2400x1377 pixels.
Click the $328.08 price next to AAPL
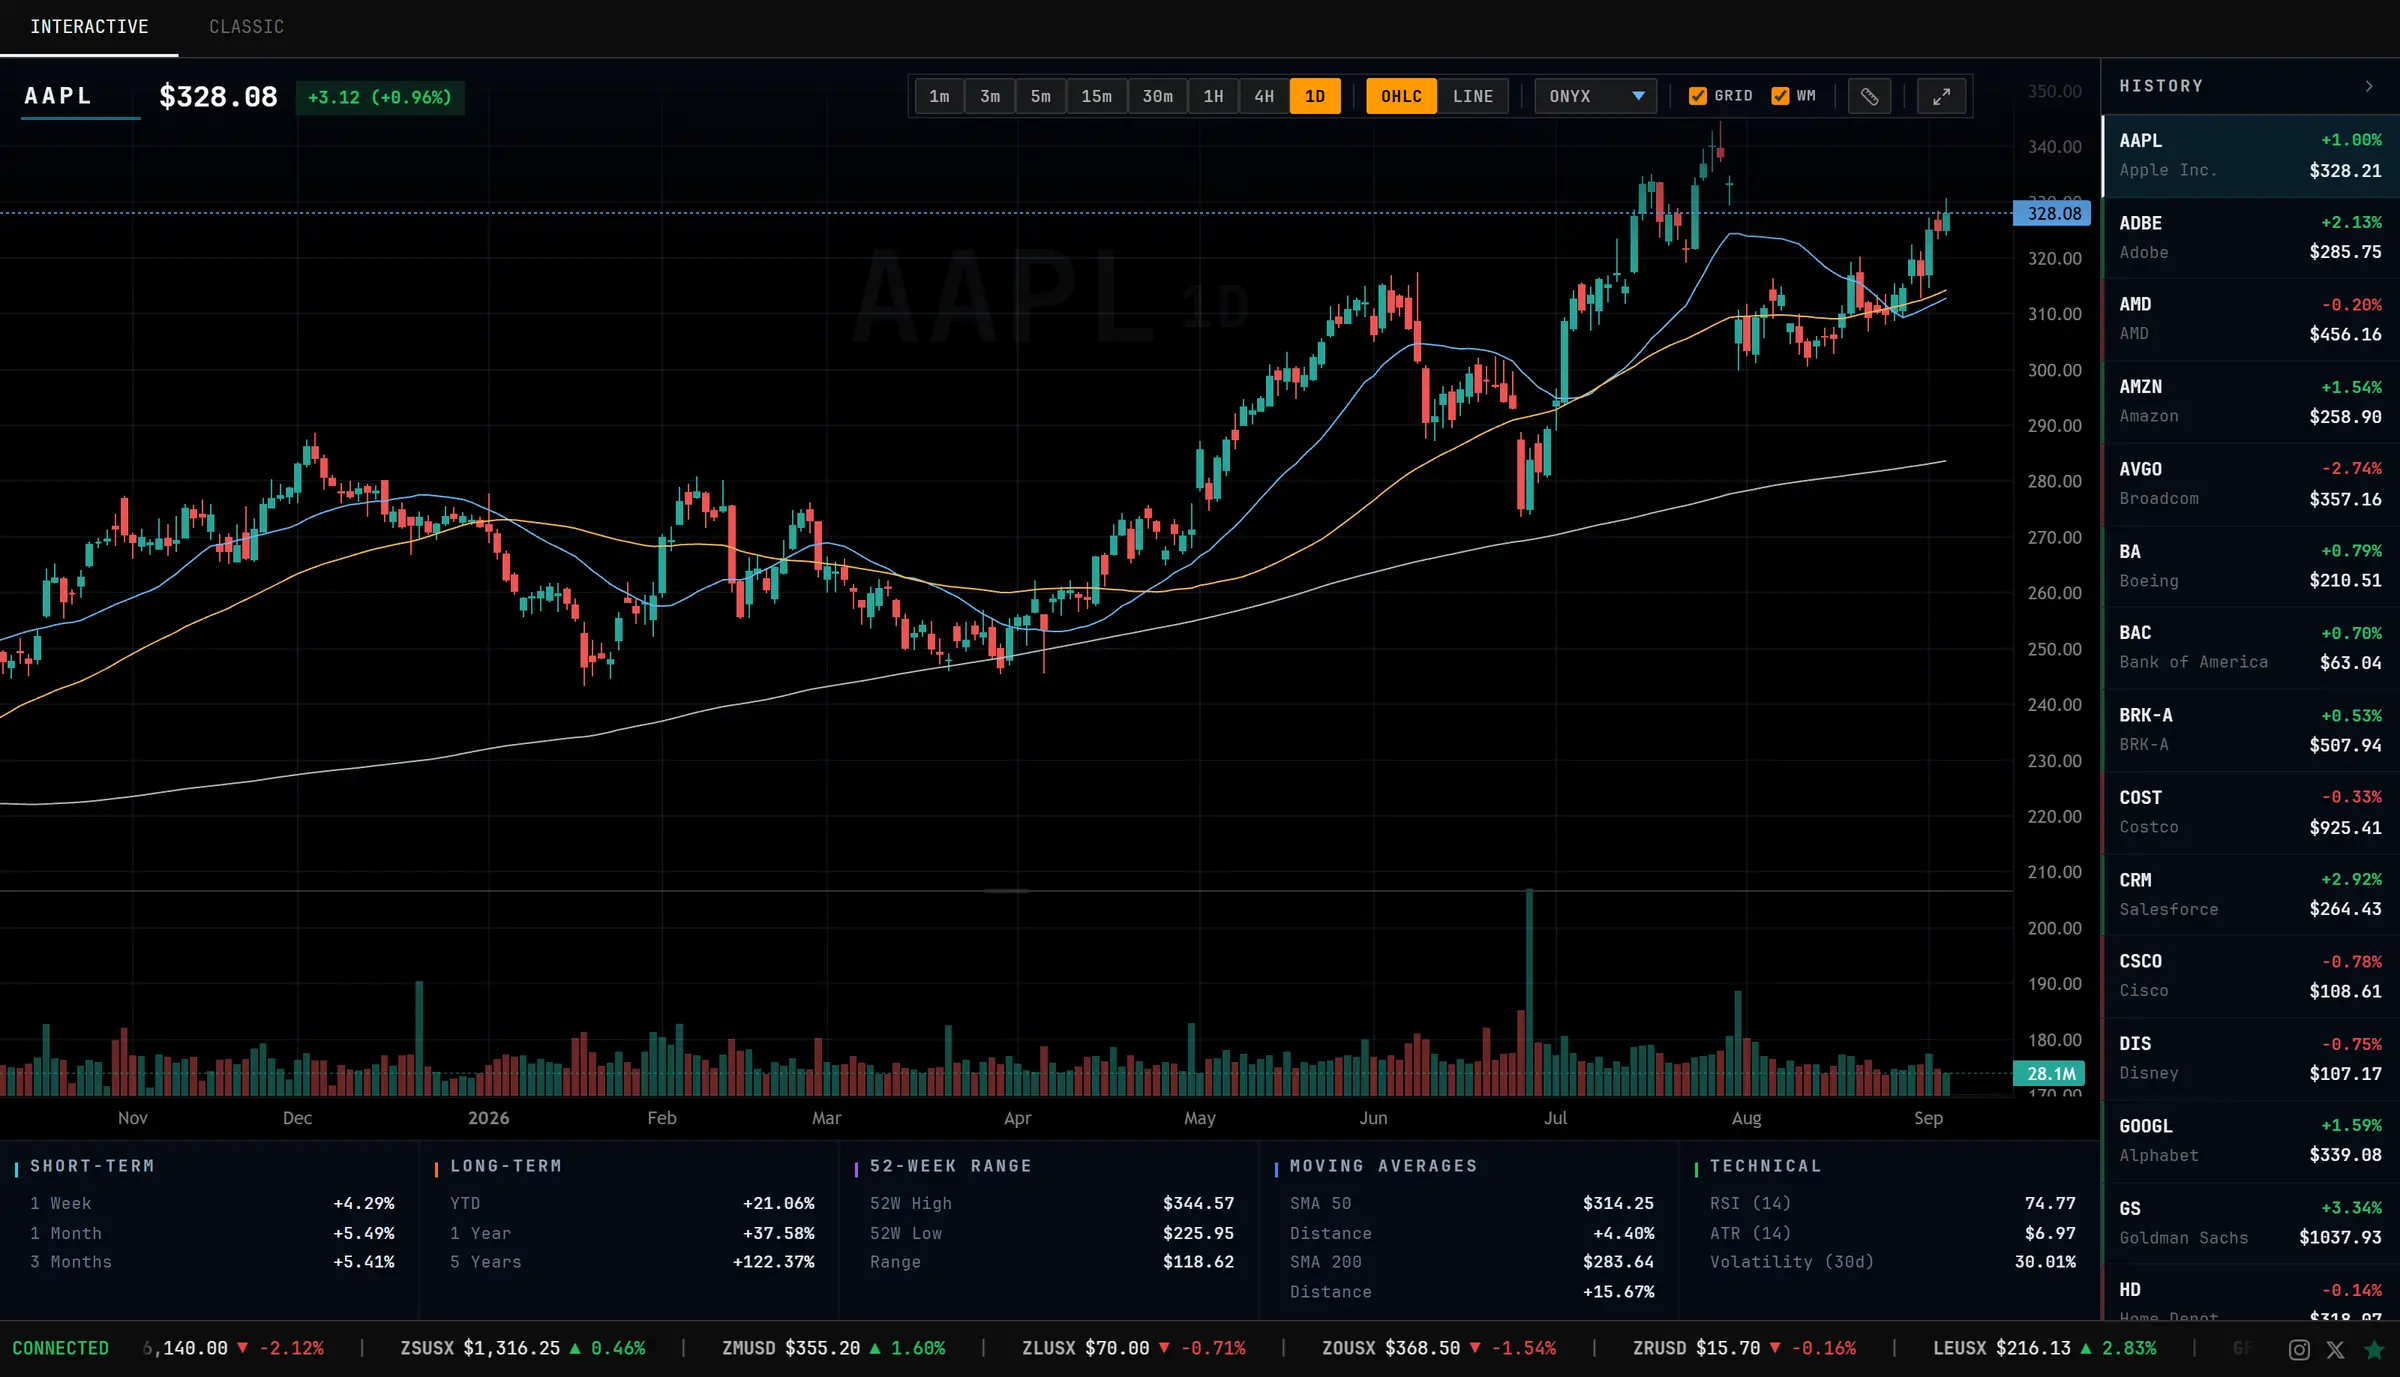(218, 97)
